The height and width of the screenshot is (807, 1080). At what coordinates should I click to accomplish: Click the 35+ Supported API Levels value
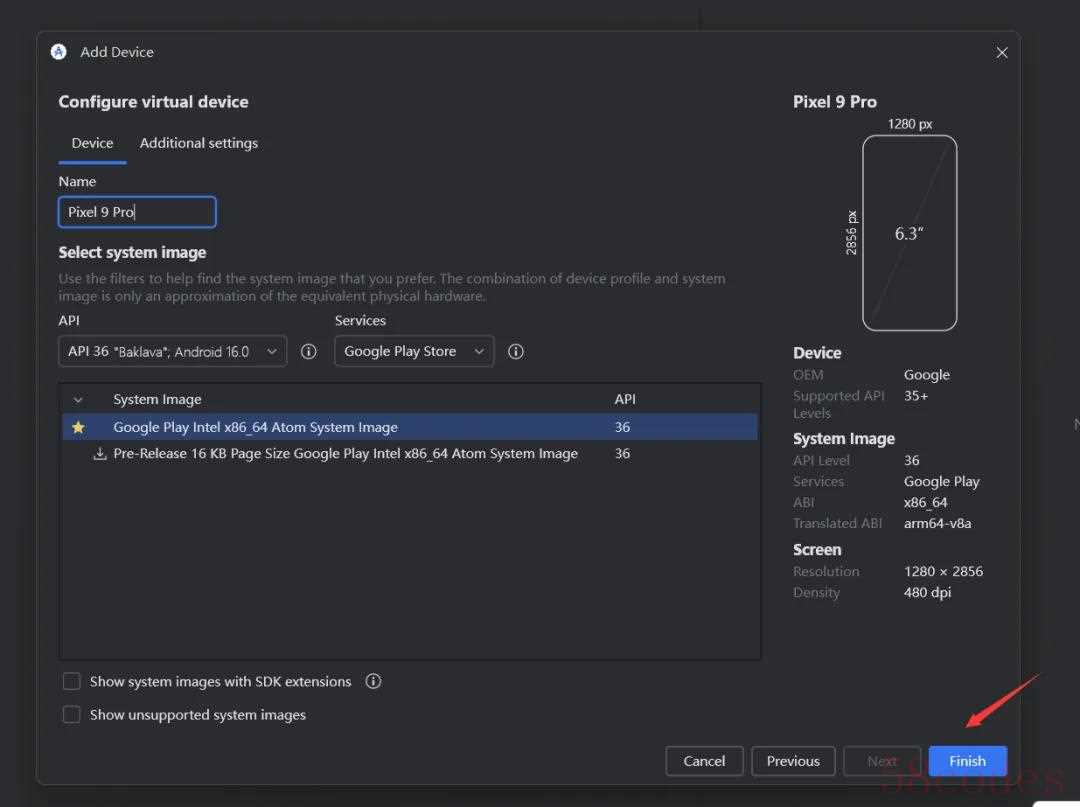[915, 396]
